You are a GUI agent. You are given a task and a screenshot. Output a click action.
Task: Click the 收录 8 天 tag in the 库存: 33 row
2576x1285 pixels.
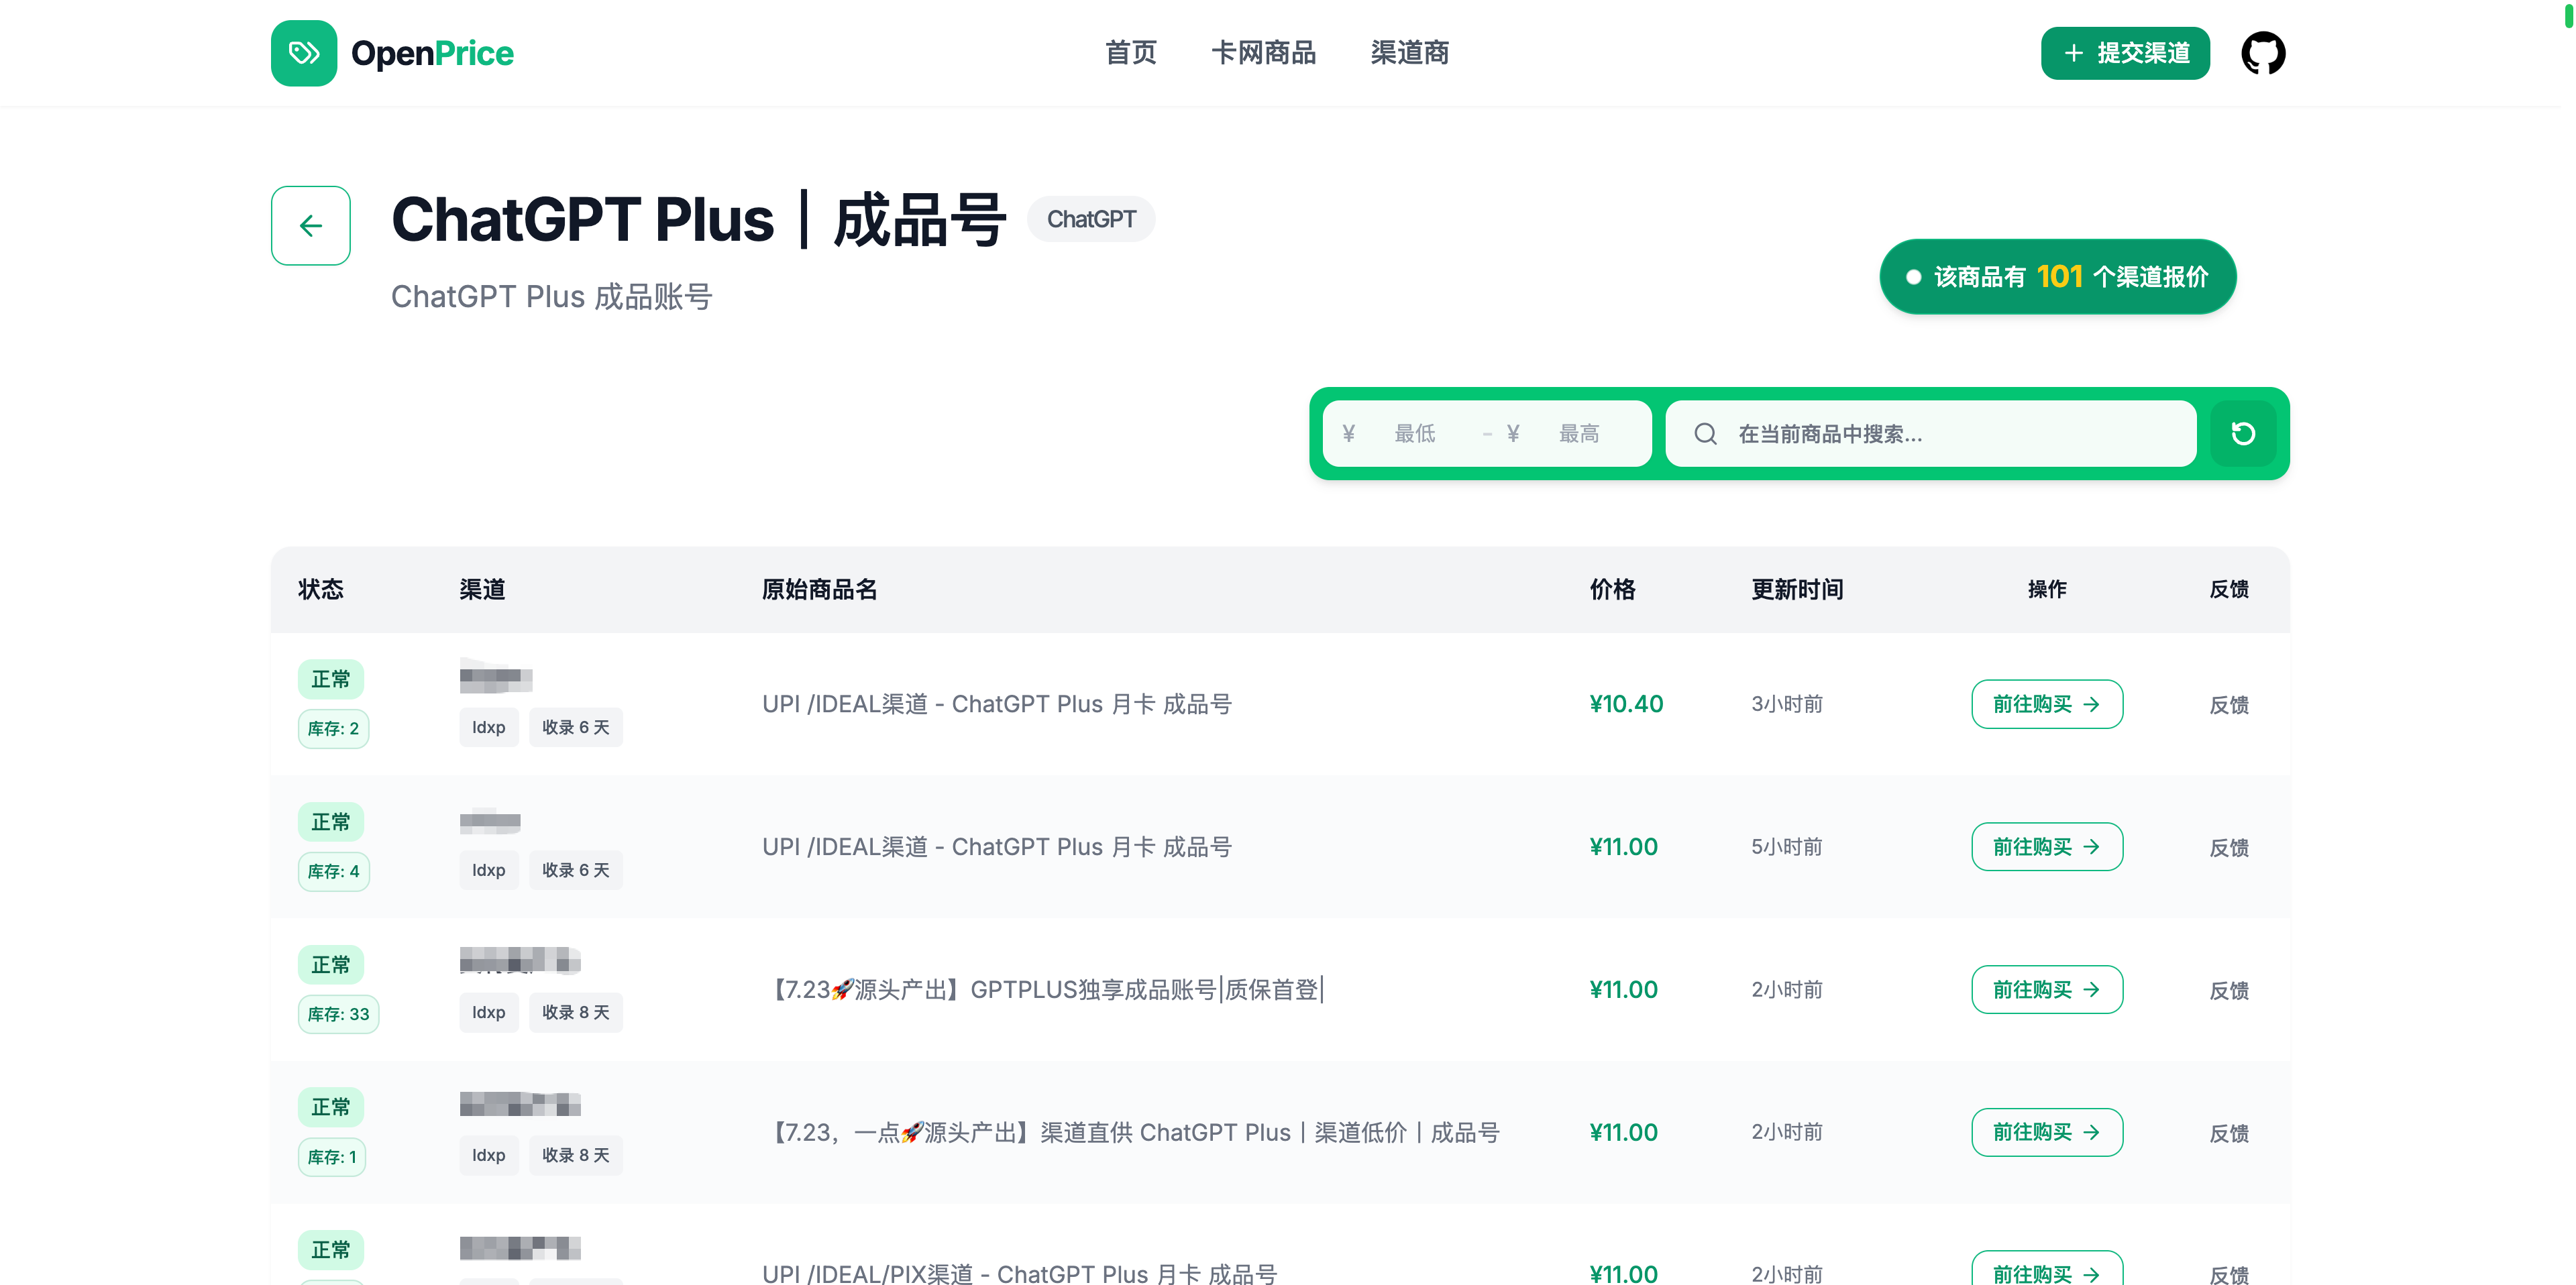576,1013
